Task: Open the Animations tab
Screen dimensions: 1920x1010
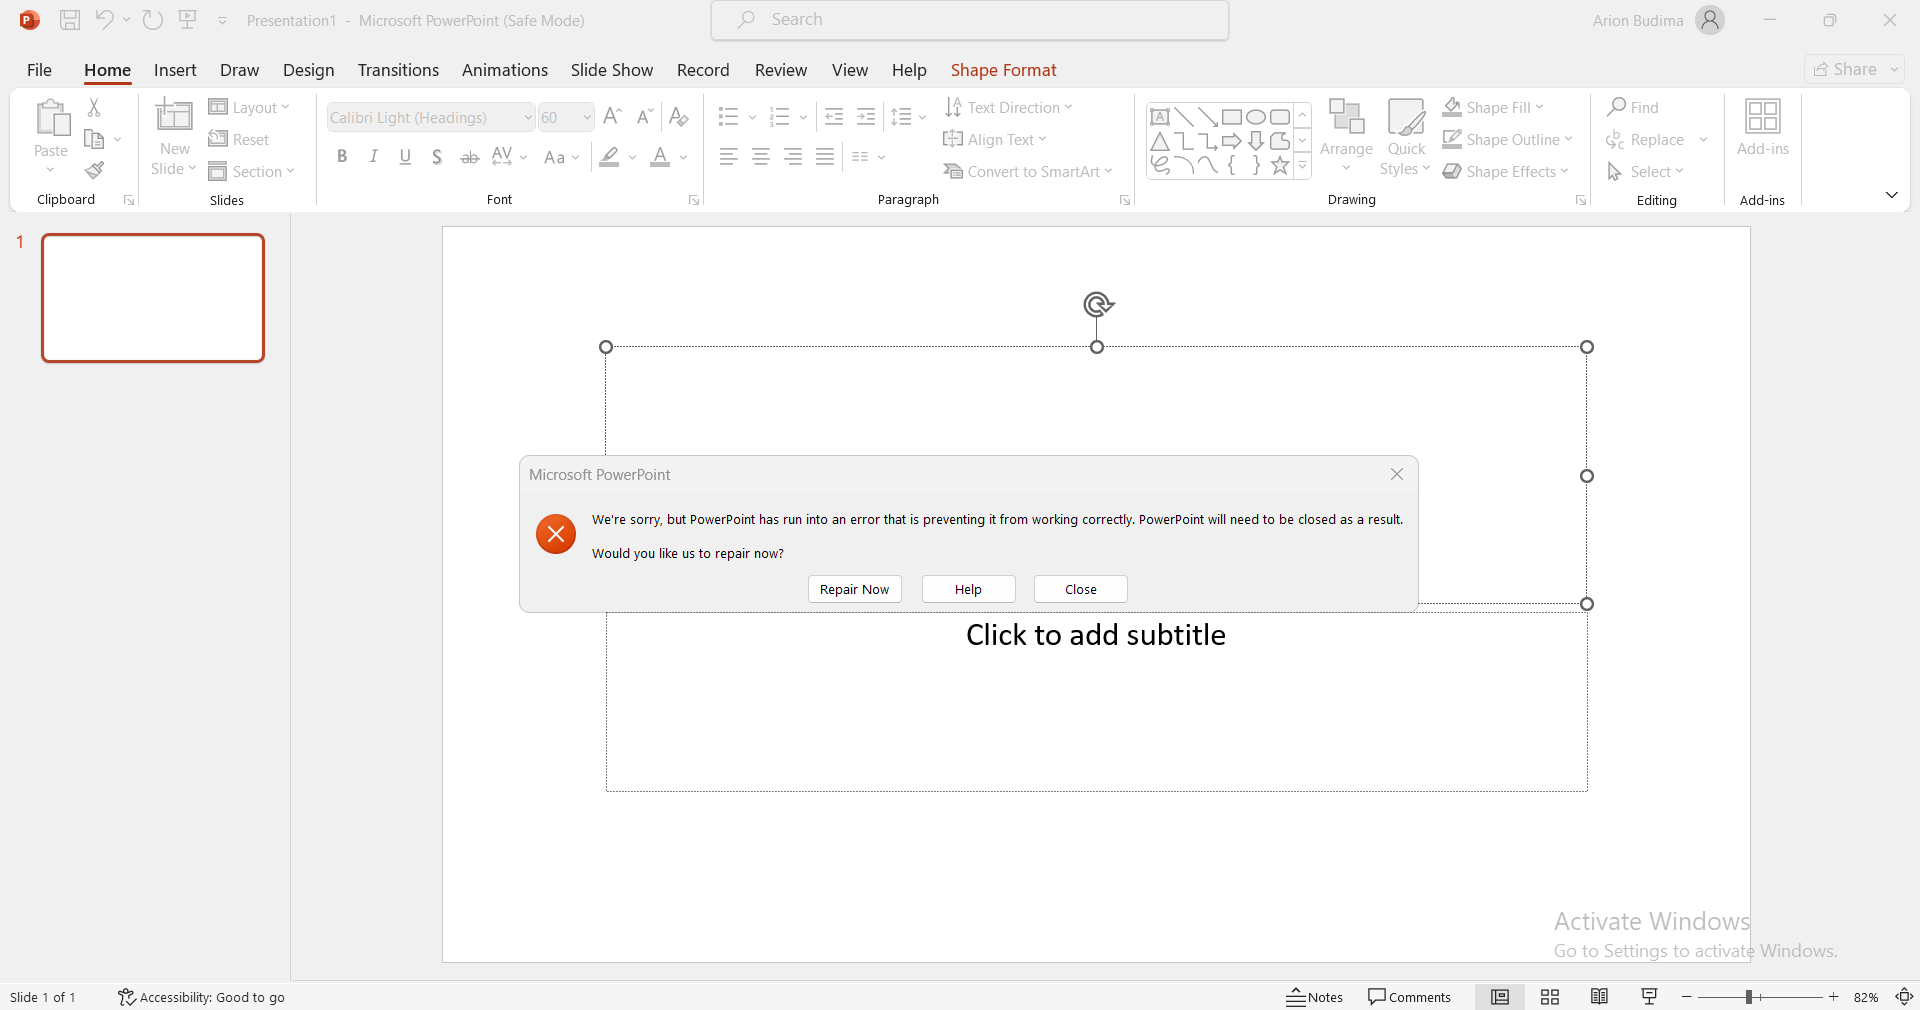Action: (x=505, y=70)
